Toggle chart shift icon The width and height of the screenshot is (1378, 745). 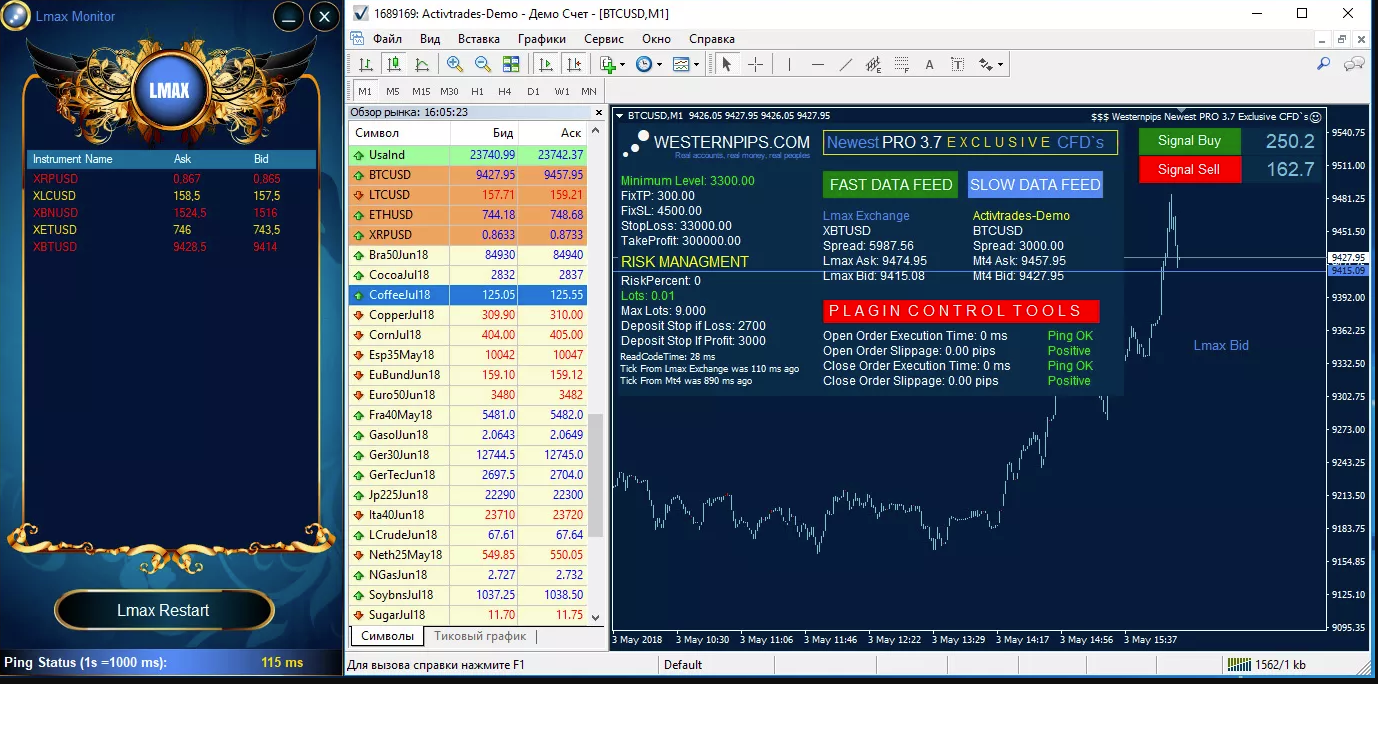pyautogui.click(x=574, y=64)
